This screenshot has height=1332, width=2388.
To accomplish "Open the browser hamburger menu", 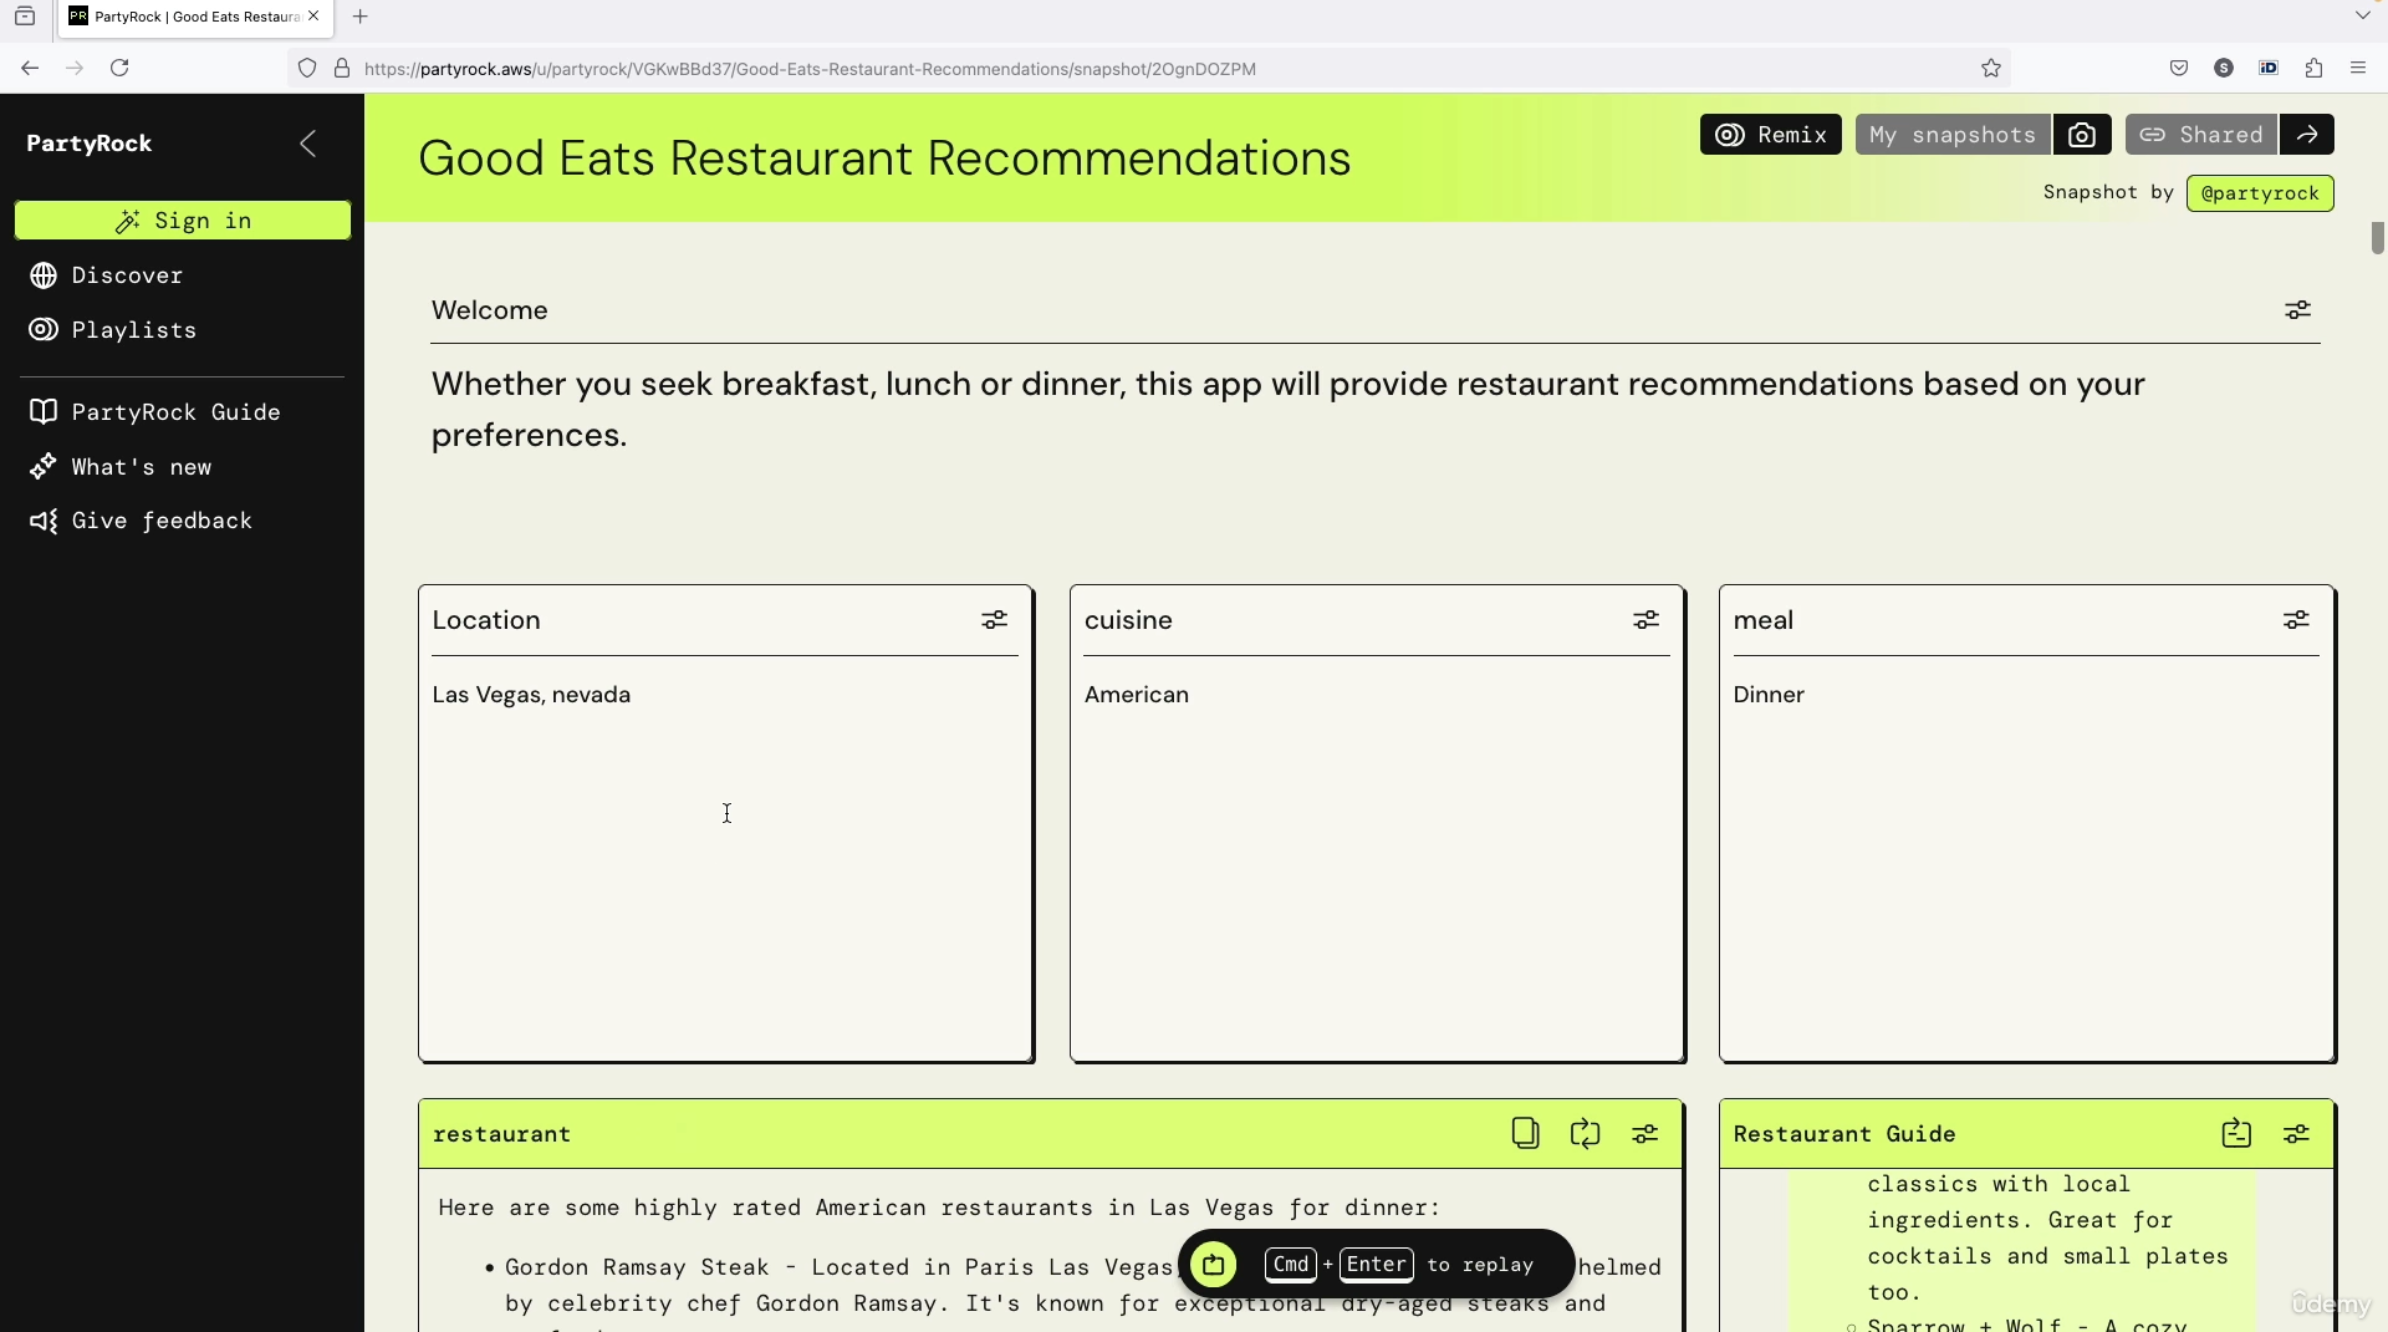I will [2358, 68].
